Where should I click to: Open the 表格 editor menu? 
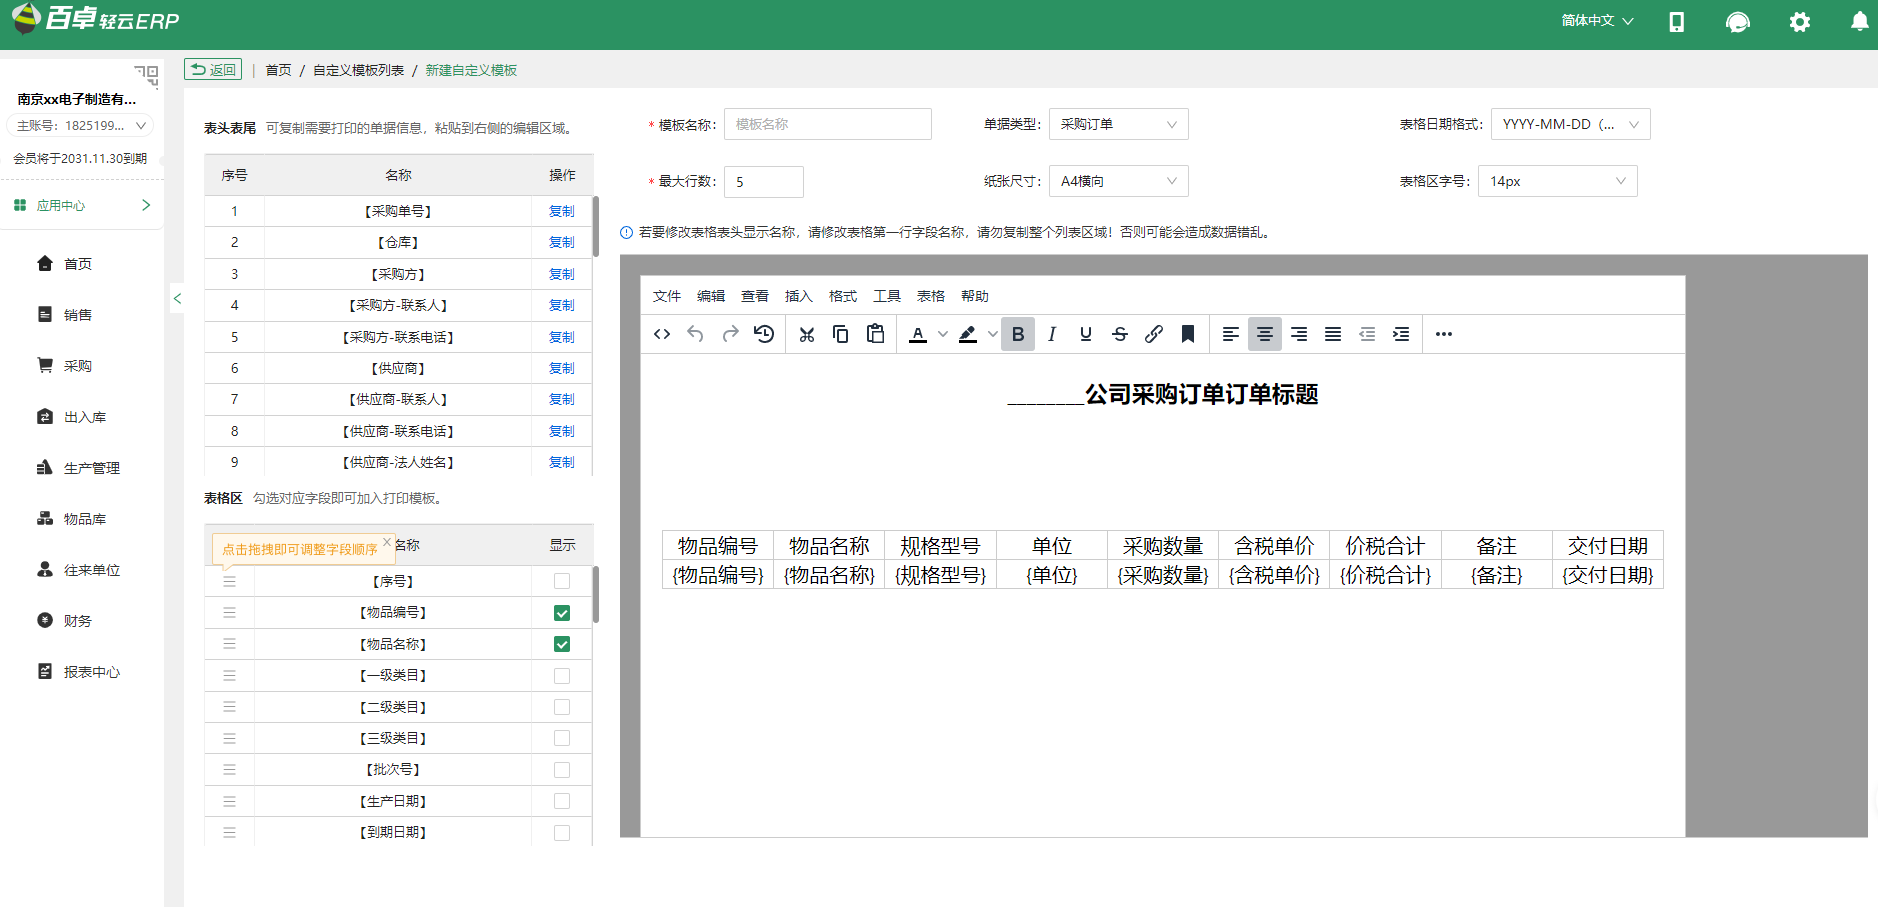[x=931, y=296]
